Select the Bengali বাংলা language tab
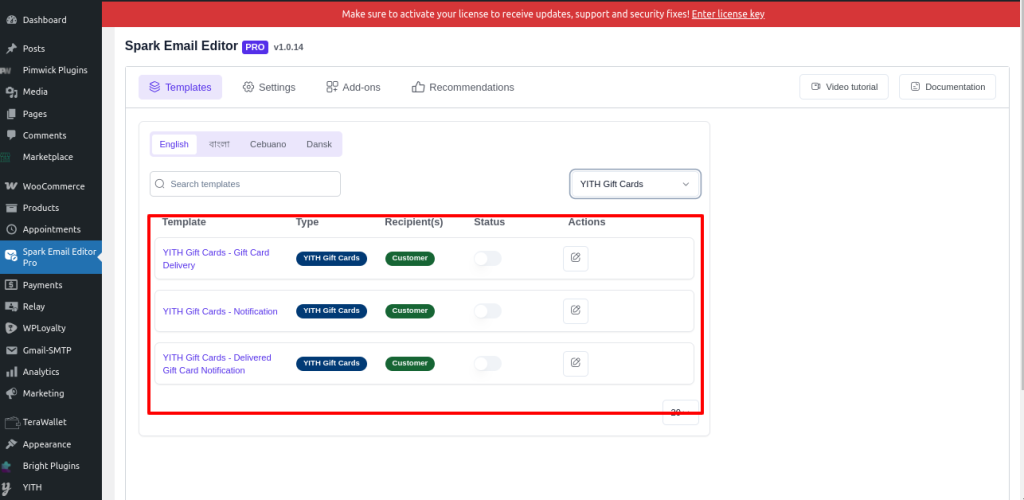Image resolution: width=1024 pixels, height=500 pixels. [x=219, y=144]
